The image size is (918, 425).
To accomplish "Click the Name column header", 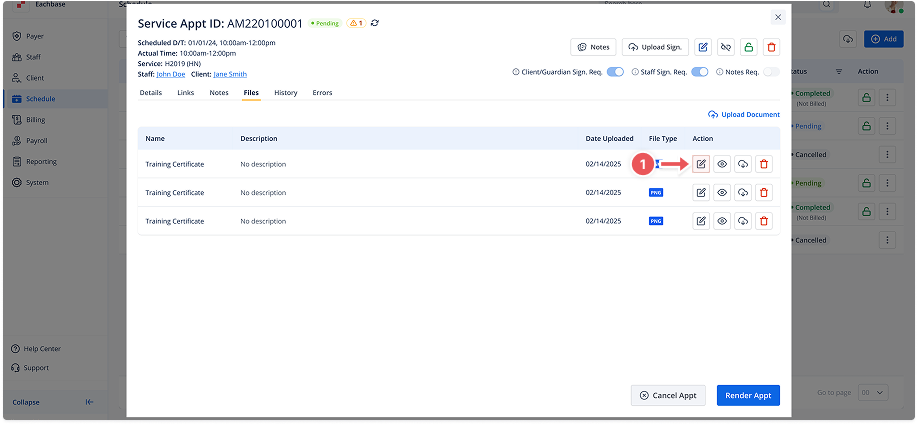I will pyautogui.click(x=155, y=139).
